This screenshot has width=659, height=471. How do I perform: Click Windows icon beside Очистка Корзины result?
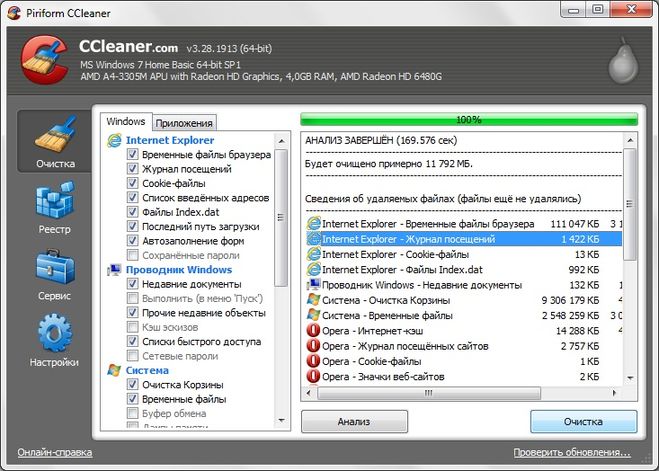click(313, 299)
